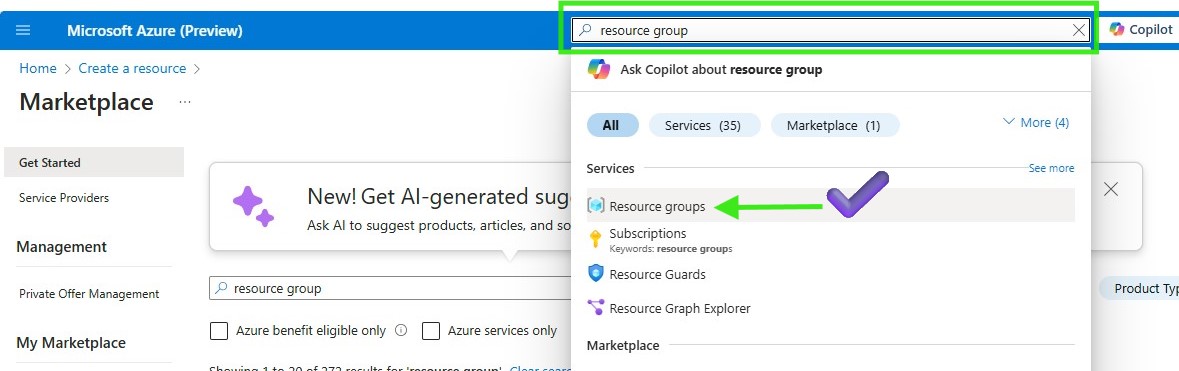
Task: Click Microsoft Azure (Preview) title
Action: click(155, 31)
